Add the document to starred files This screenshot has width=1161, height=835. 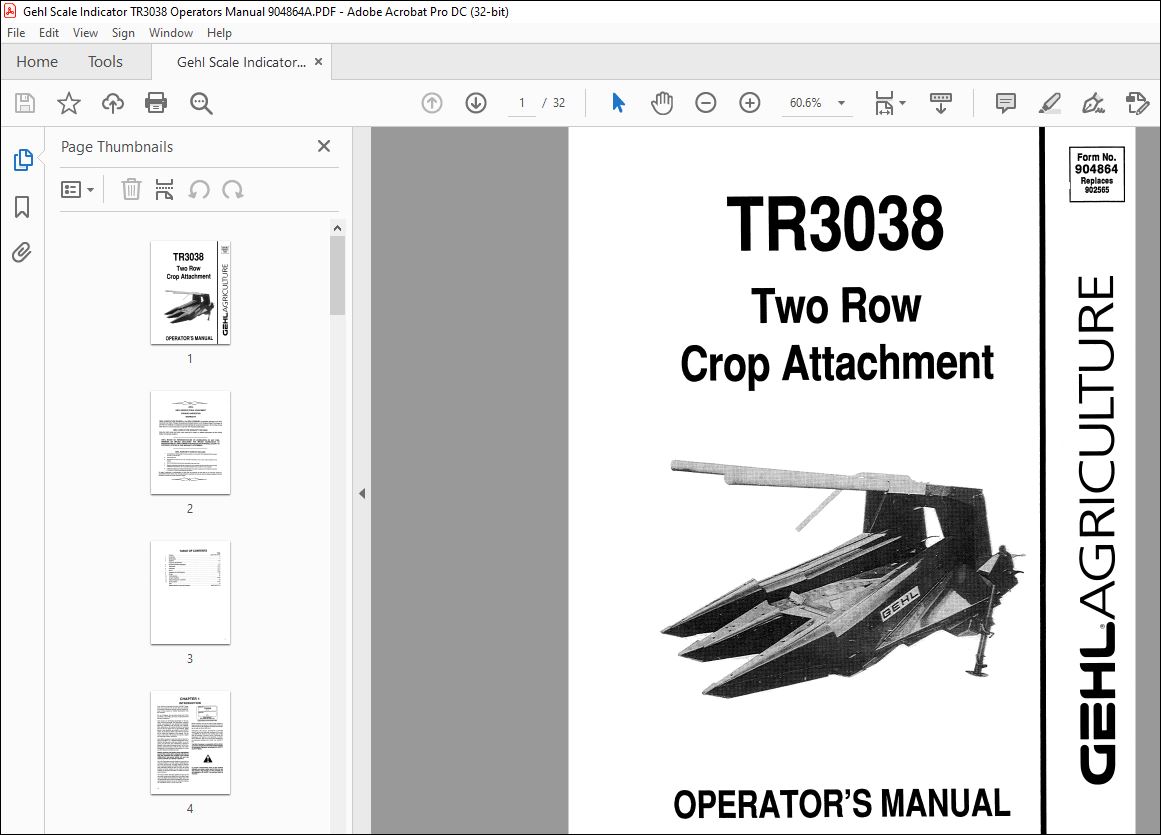click(x=69, y=103)
